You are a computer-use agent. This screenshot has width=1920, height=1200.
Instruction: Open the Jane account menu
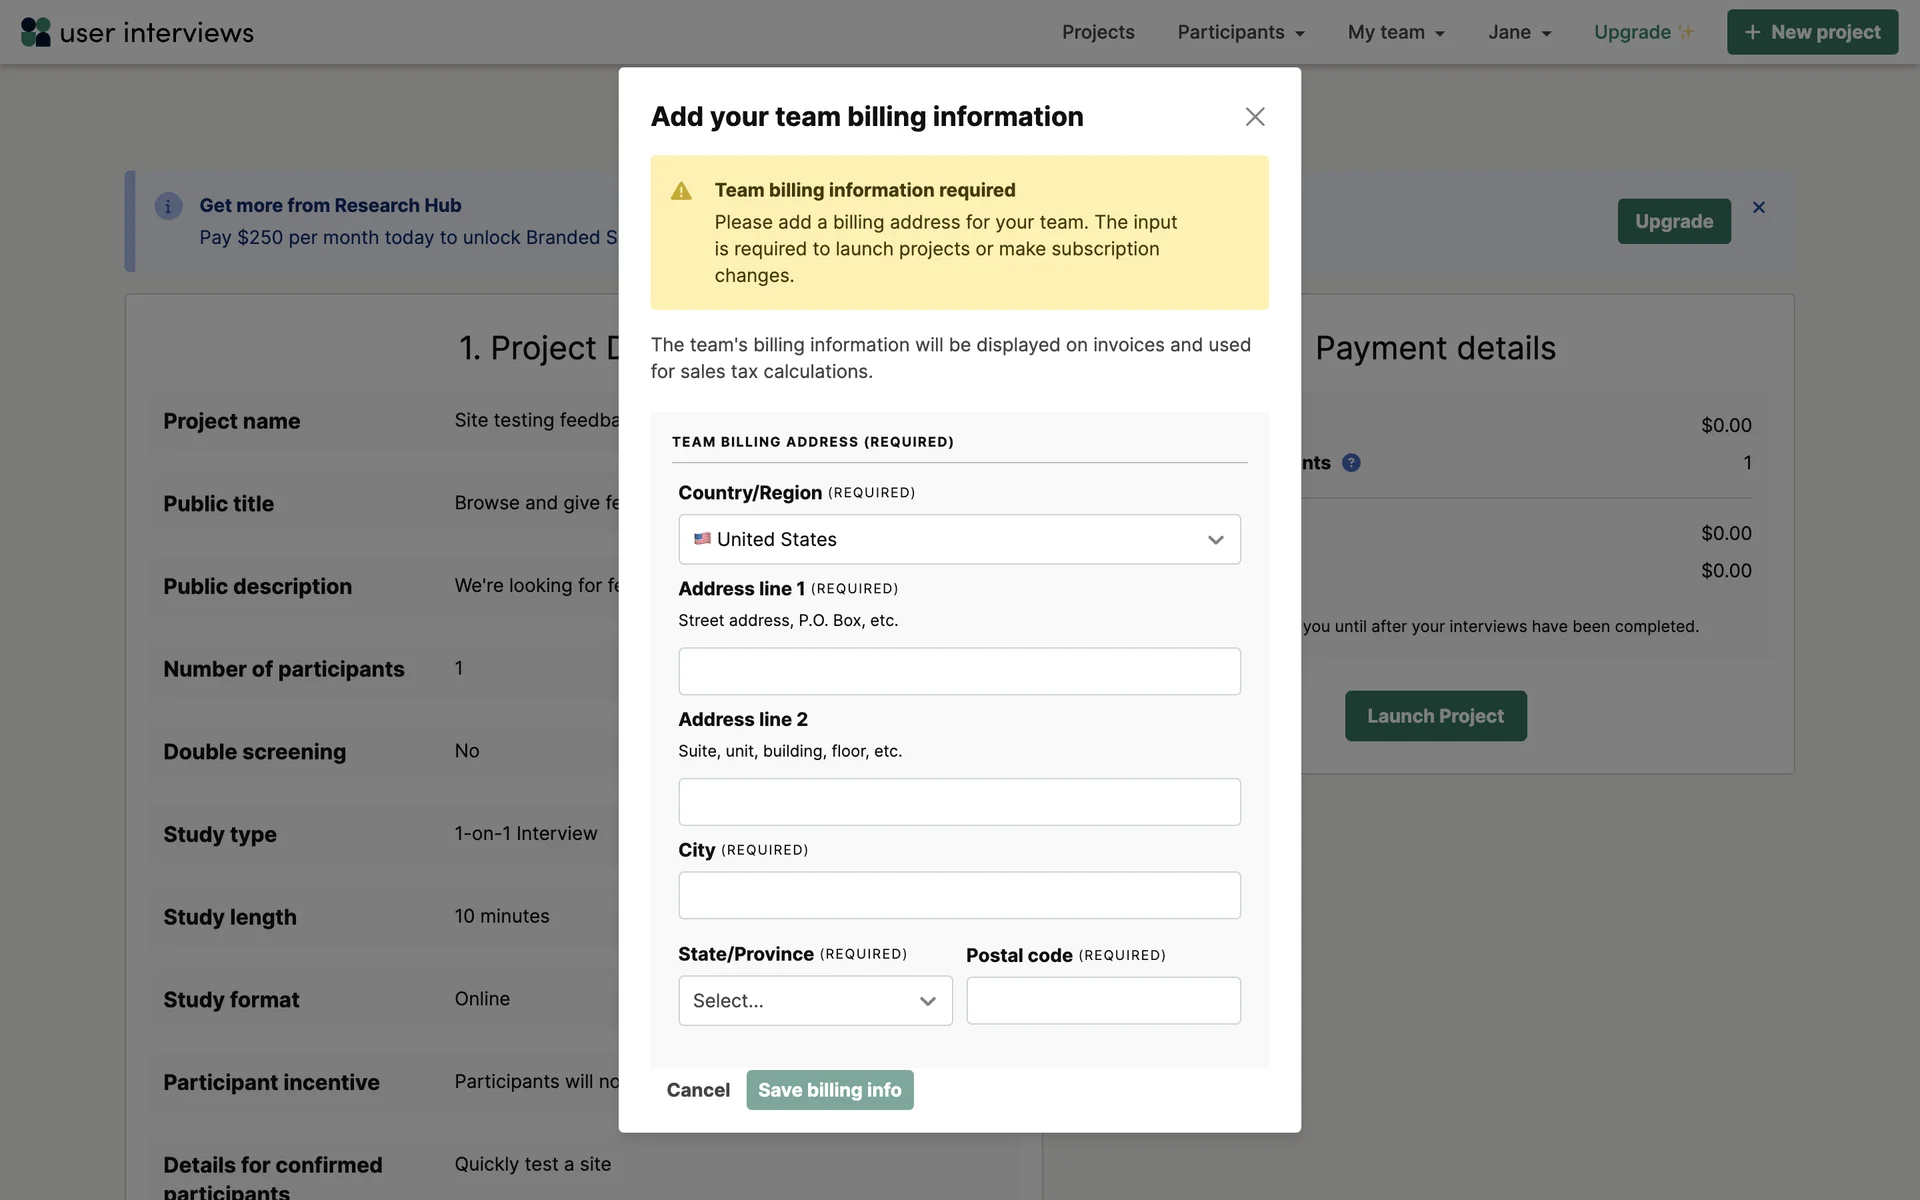(1518, 32)
